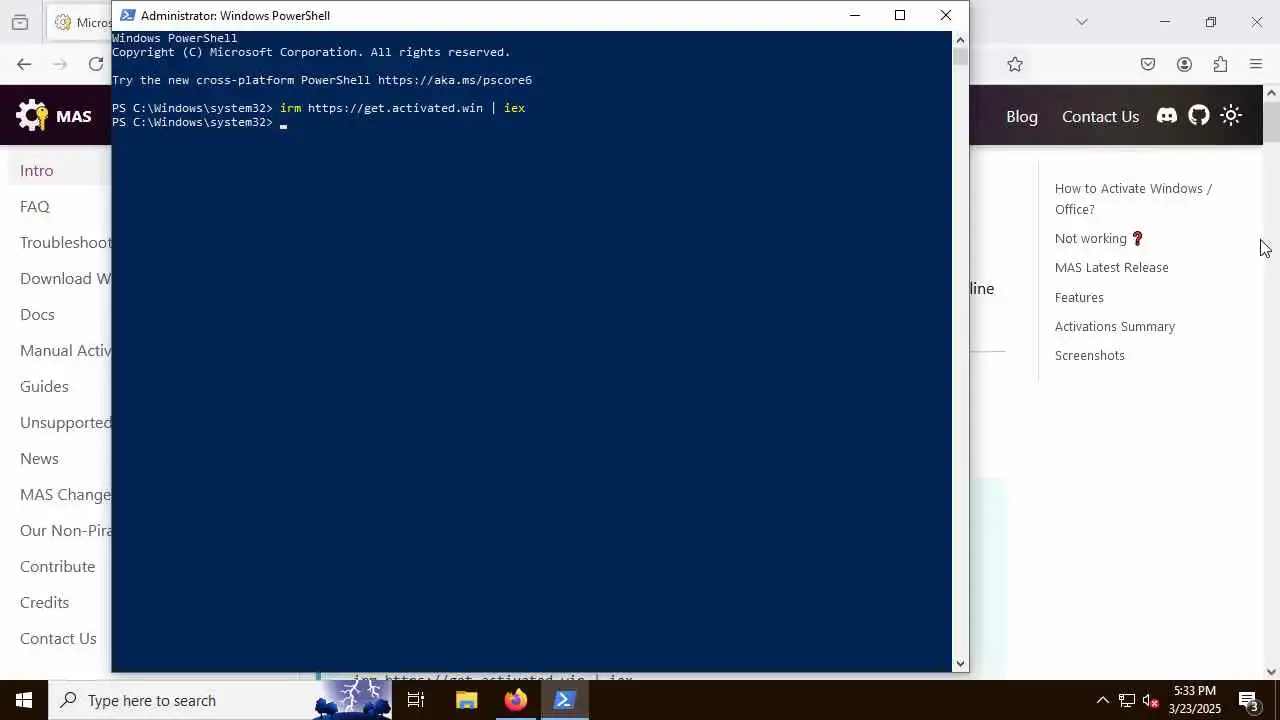Open Docs in the sidebar
Viewport: 1280px width, 720px height.
[x=37, y=314]
